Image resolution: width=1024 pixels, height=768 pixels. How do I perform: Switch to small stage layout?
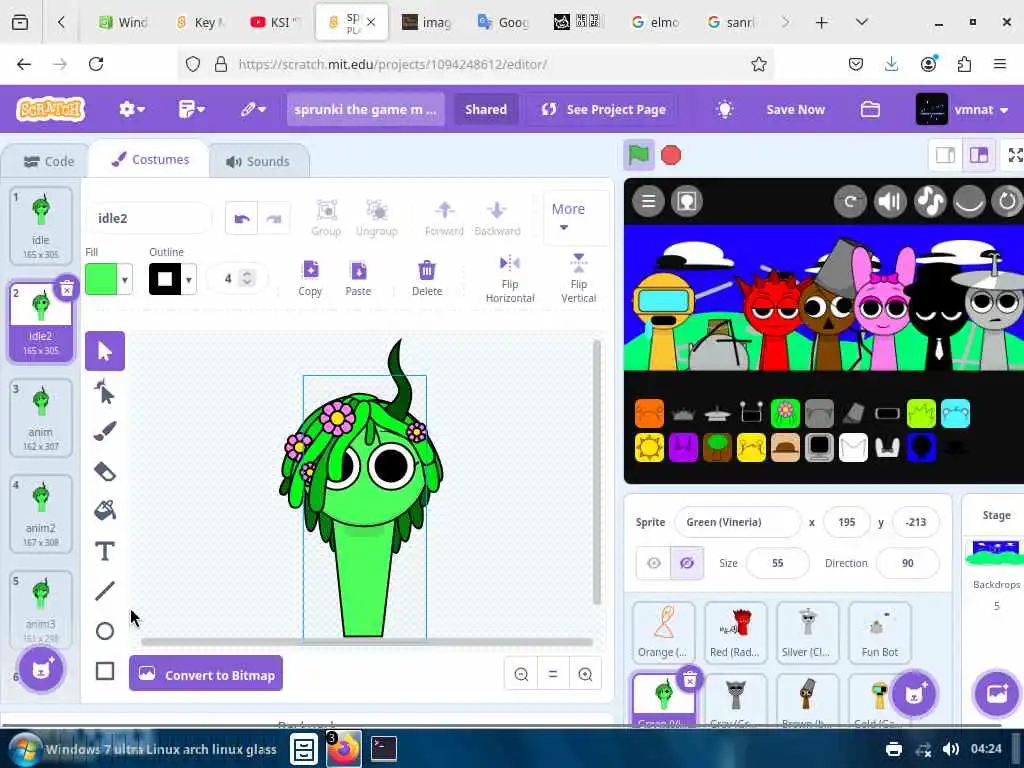tap(946, 155)
